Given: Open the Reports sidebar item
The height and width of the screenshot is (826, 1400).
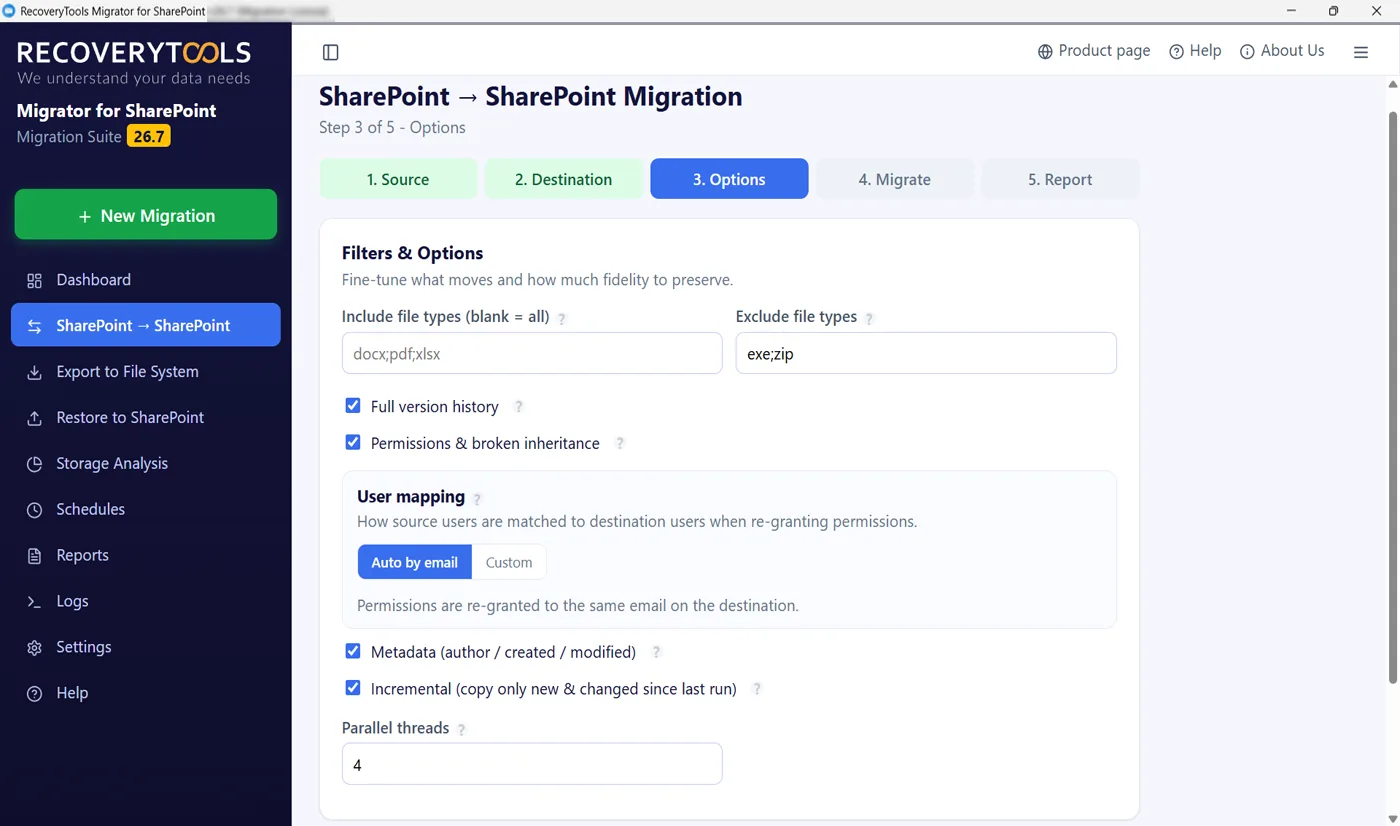Looking at the screenshot, I should (x=146, y=556).
